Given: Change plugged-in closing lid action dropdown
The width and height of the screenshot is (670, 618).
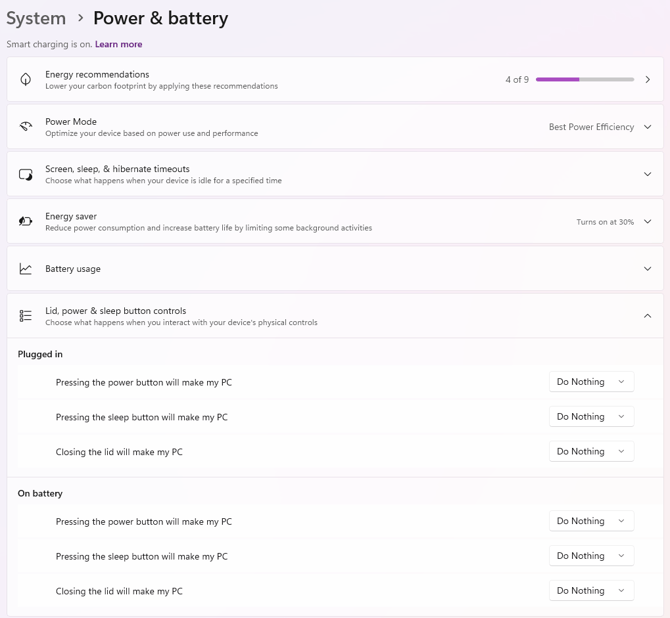Looking at the screenshot, I should click(x=591, y=452).
